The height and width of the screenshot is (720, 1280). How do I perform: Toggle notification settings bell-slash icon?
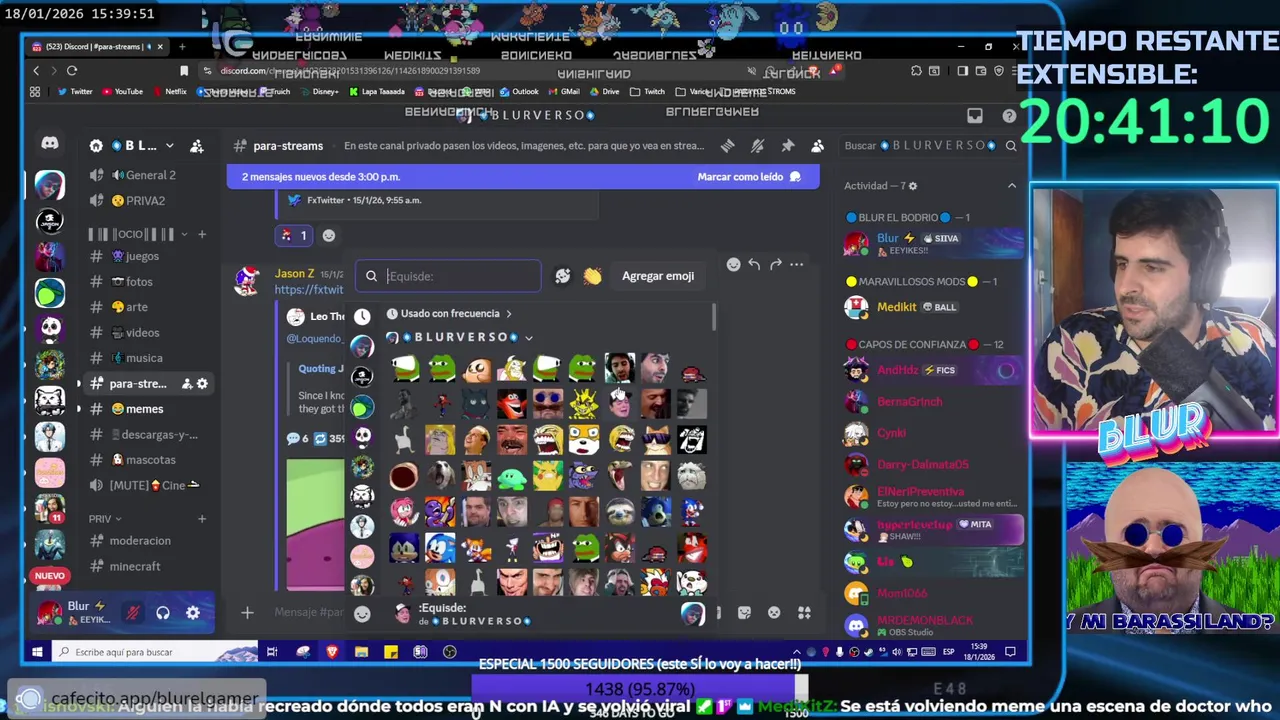(757, 146)
